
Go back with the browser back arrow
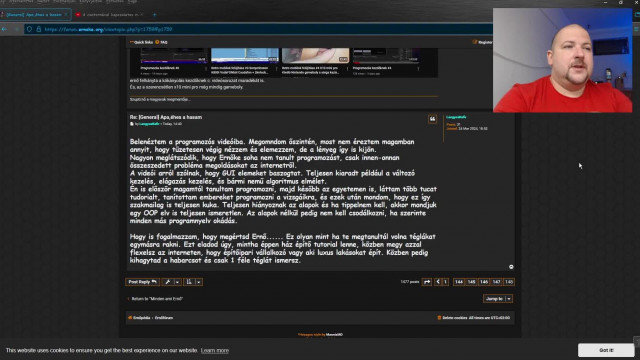tap(4, 29)
